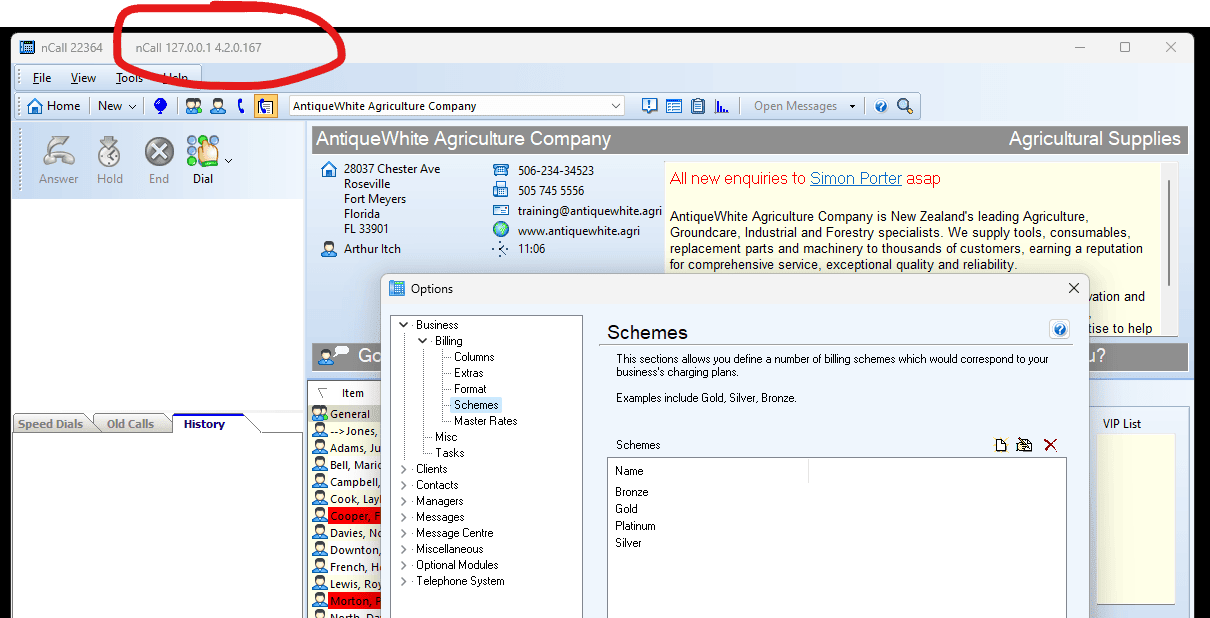Screen dimensions: 1210x618
Task: Select the Platinum scheme row
Action: pyautogui.click(x=836, y=526)
